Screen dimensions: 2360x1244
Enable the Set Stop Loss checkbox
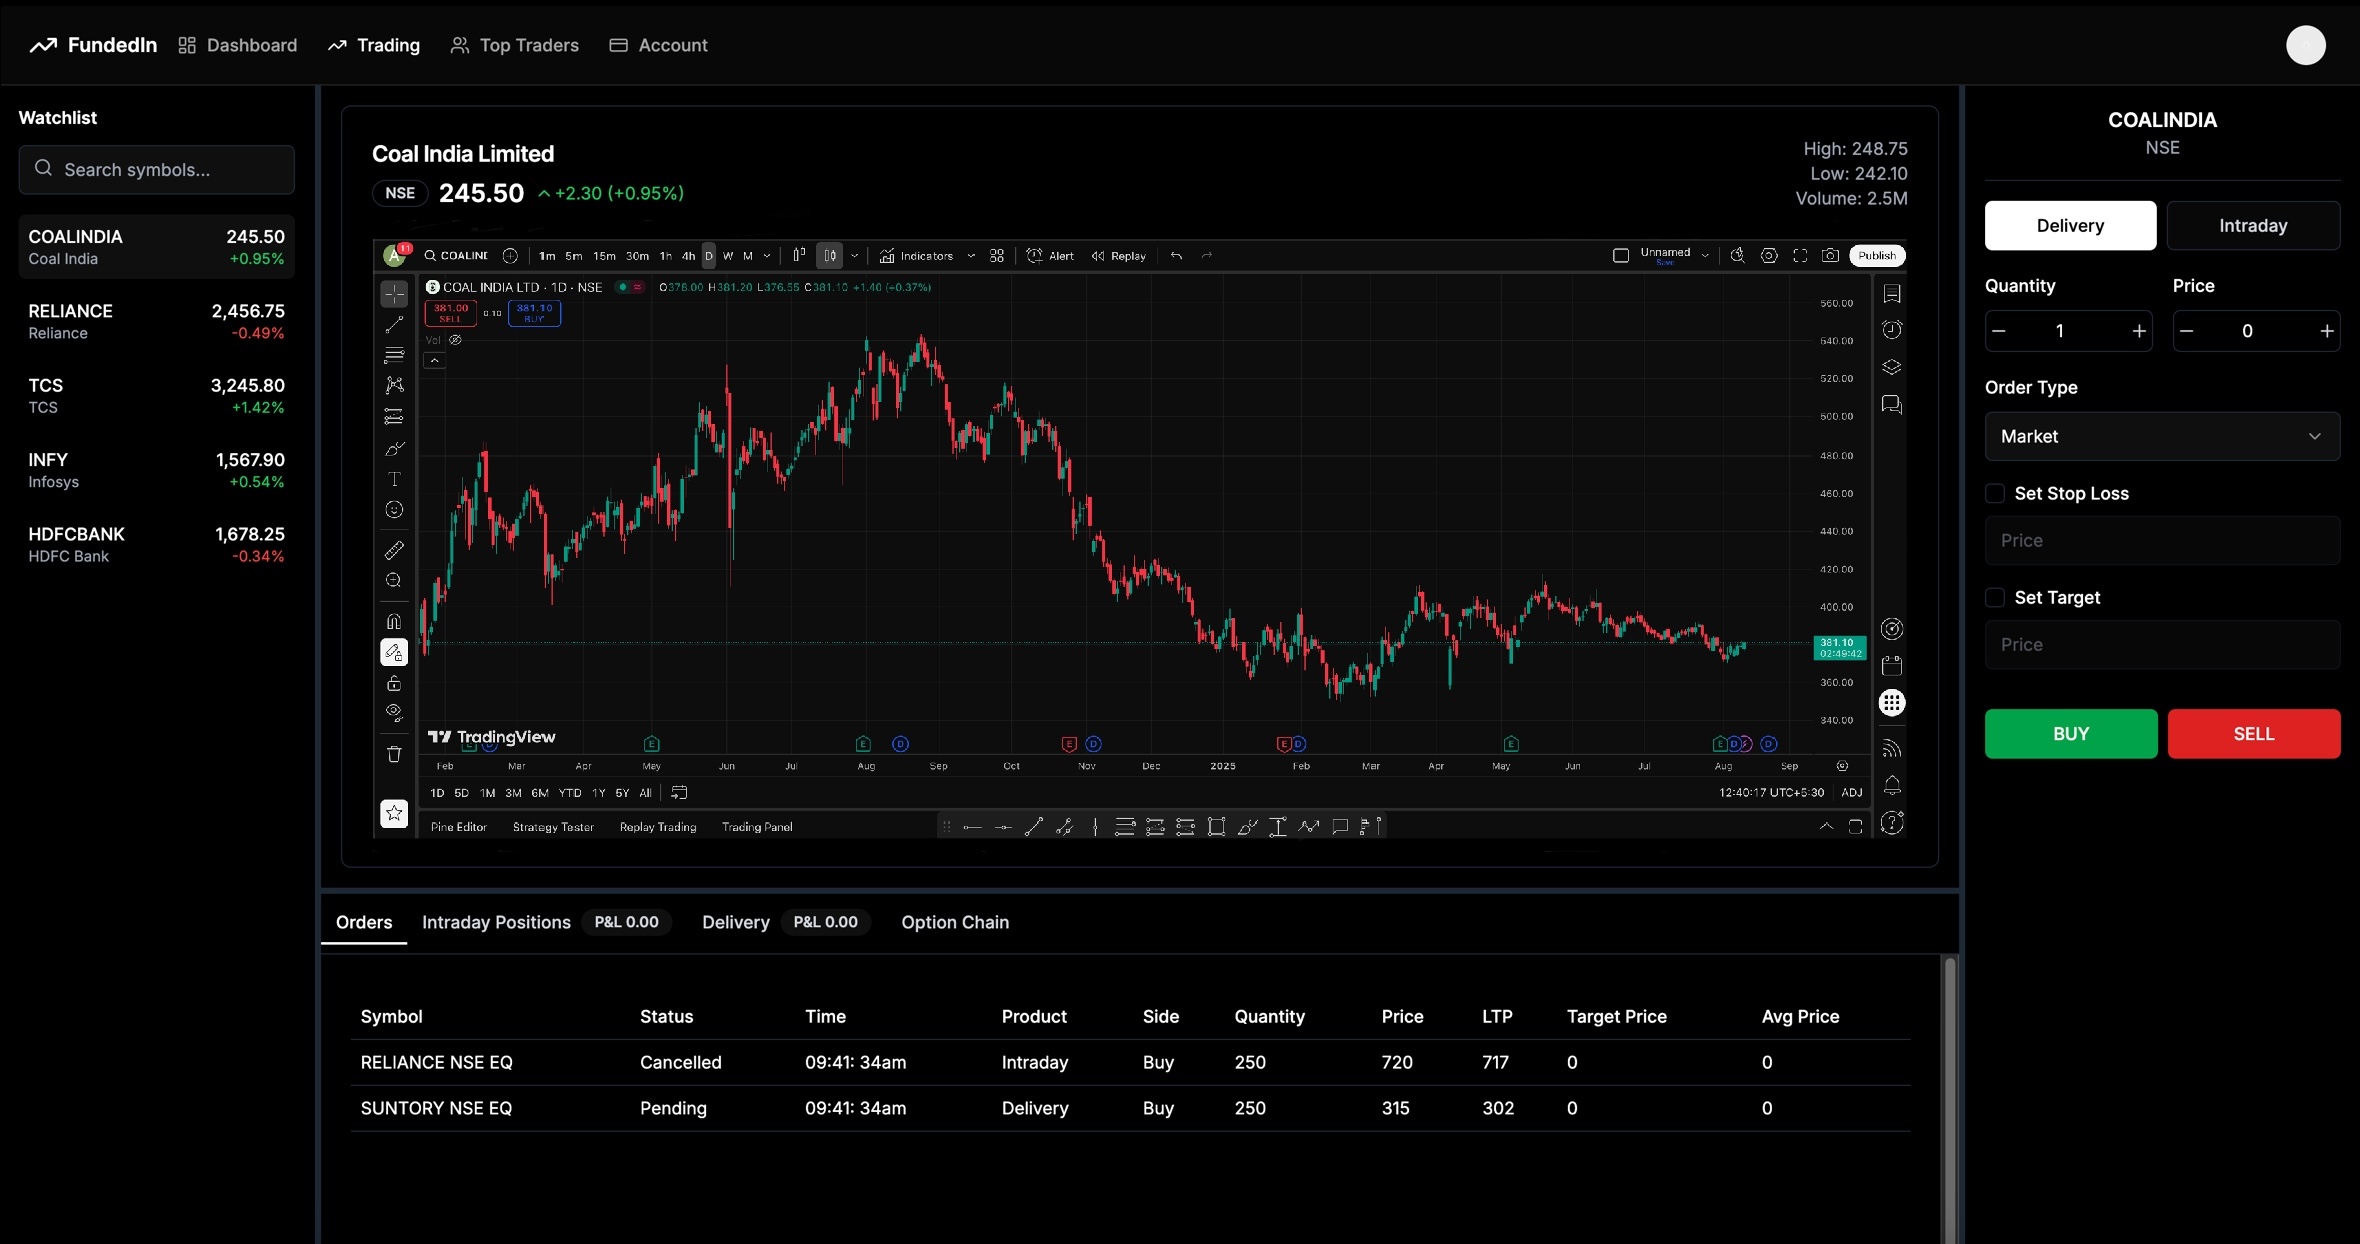click(1995, 493)
